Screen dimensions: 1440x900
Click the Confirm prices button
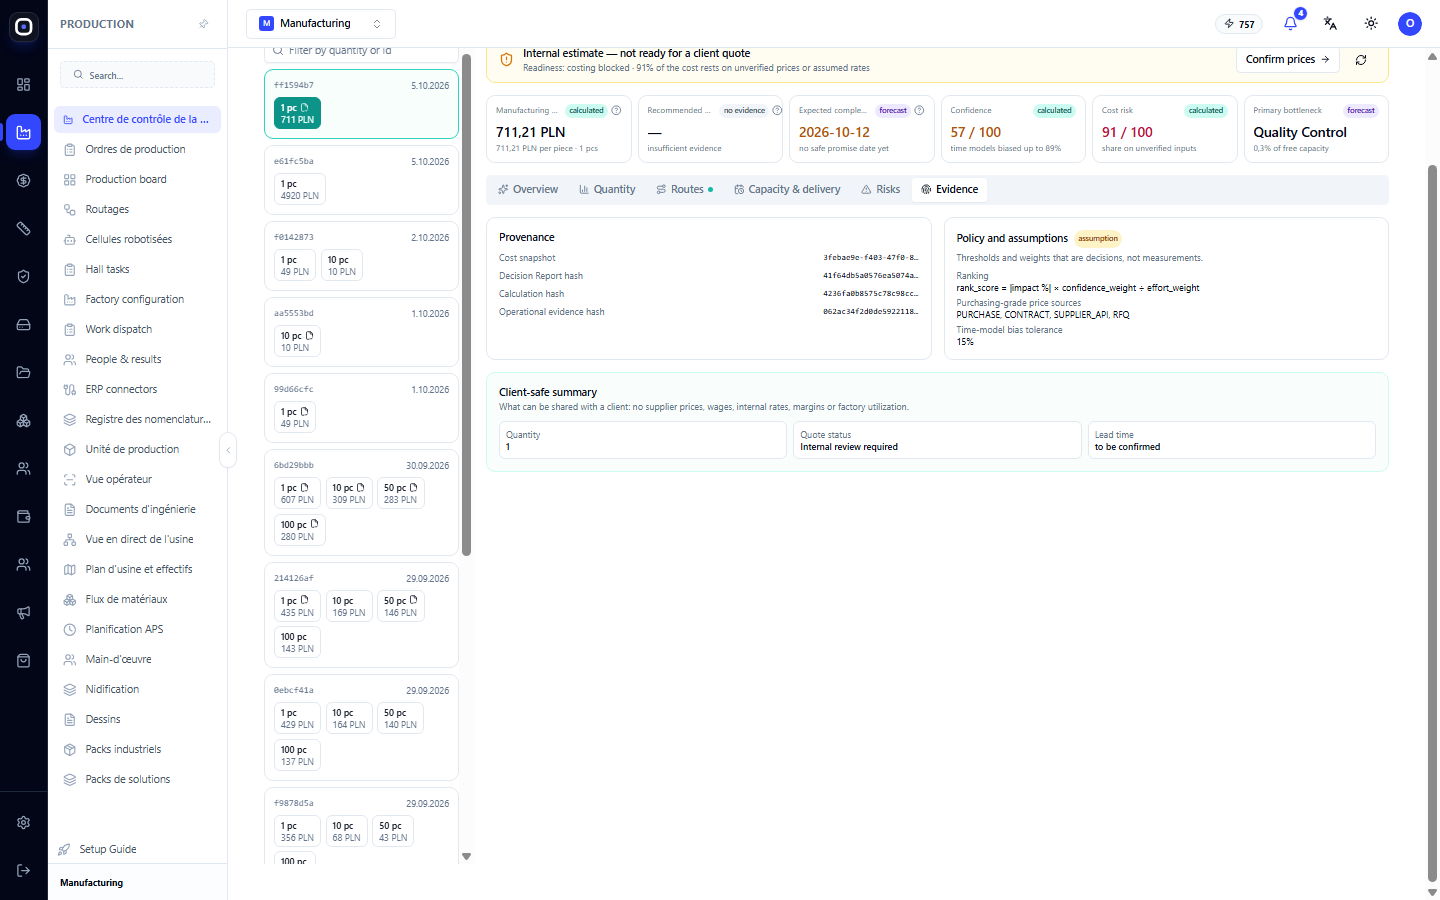[x=1288, y=60]
